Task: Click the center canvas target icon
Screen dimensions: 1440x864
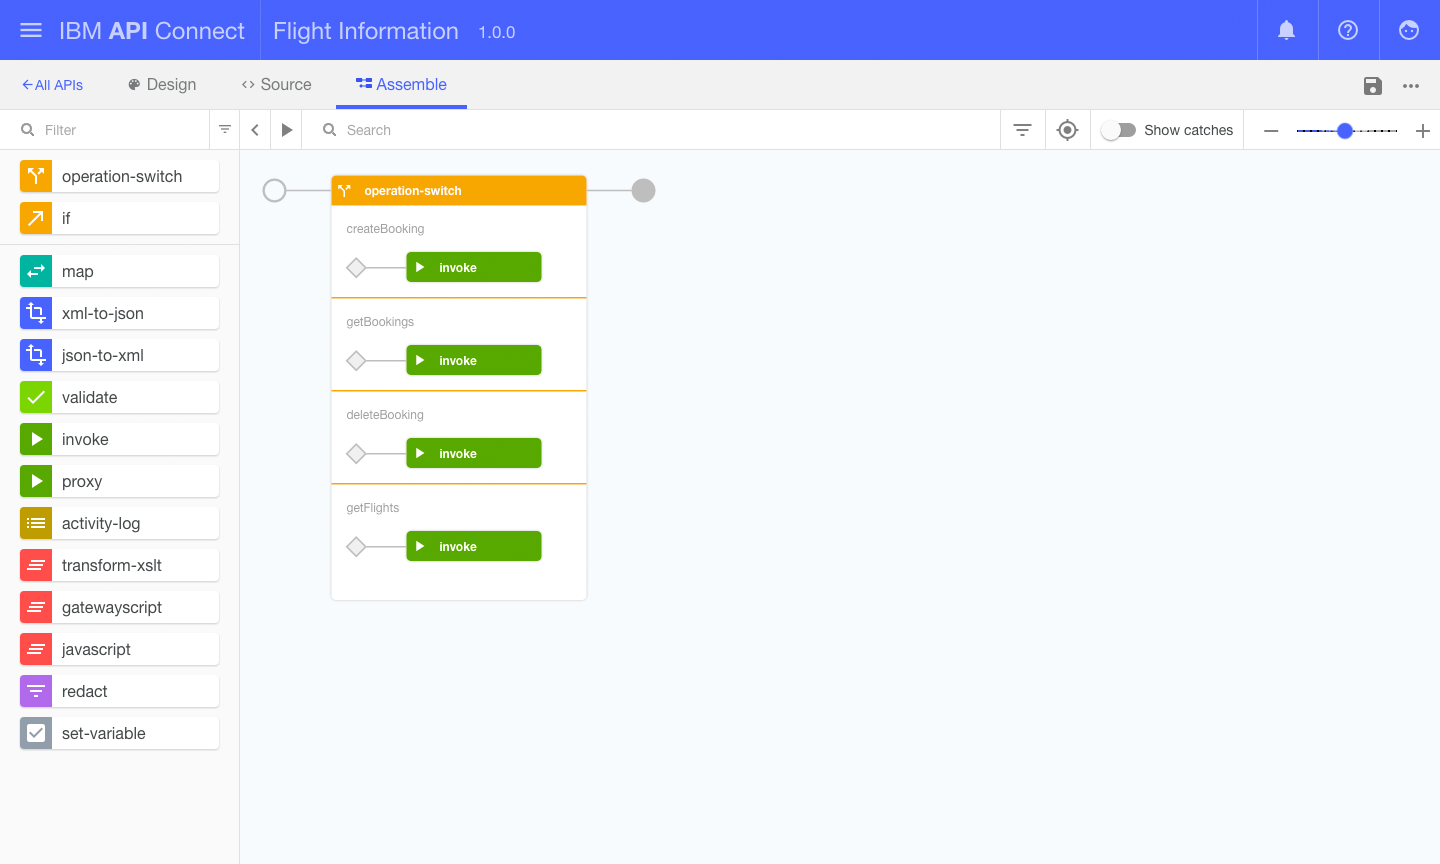Action: point(1067,130)
